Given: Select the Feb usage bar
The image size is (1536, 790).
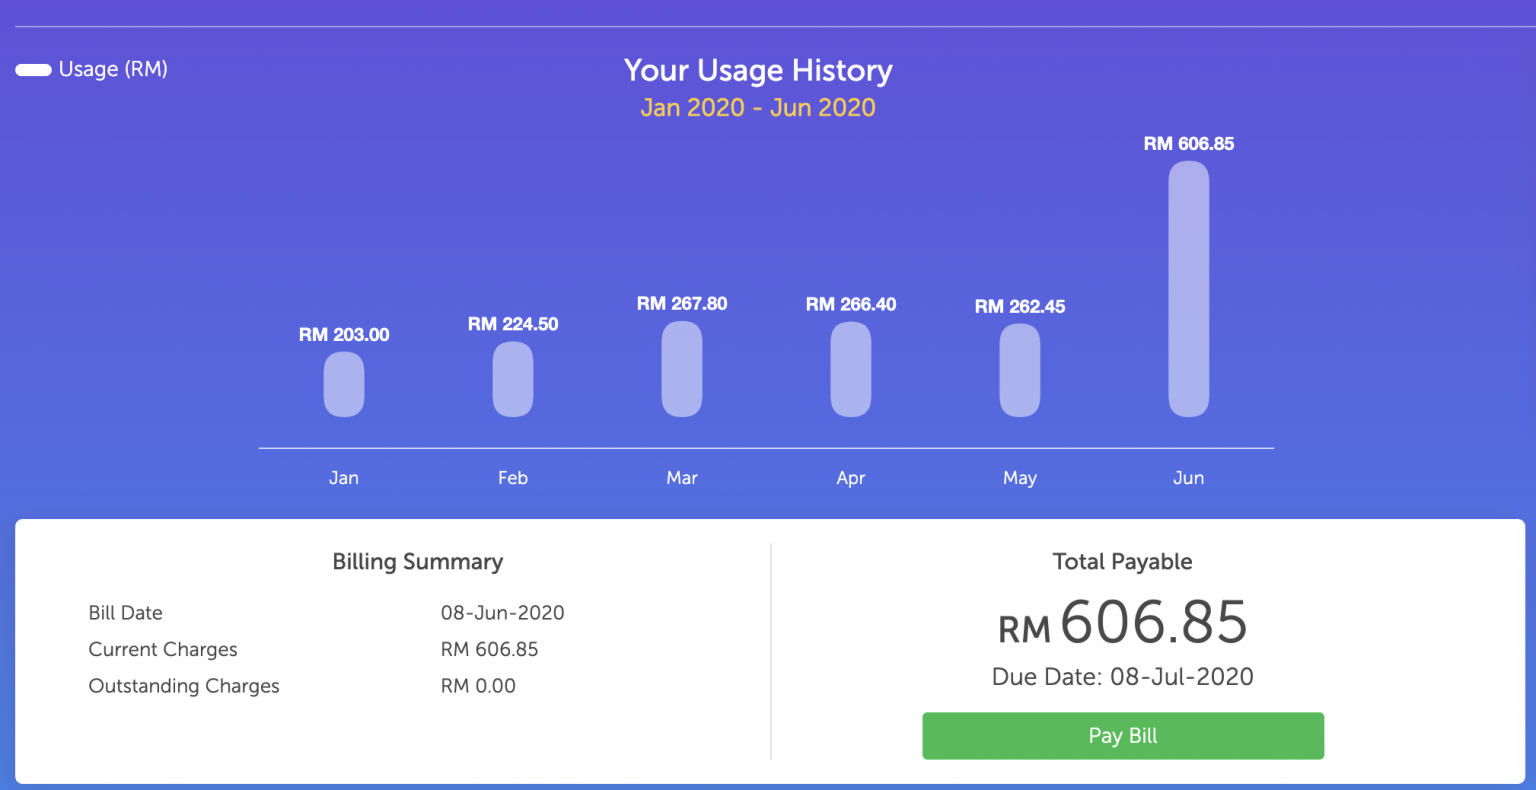Looking at the screenshot, I should [512, 380].
